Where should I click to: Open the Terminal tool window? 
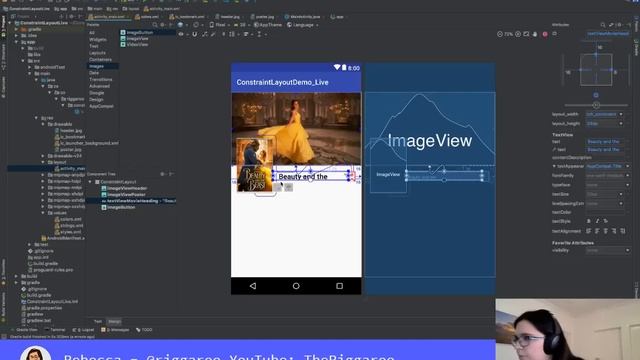pyautogui.click(x=55, y=330)
